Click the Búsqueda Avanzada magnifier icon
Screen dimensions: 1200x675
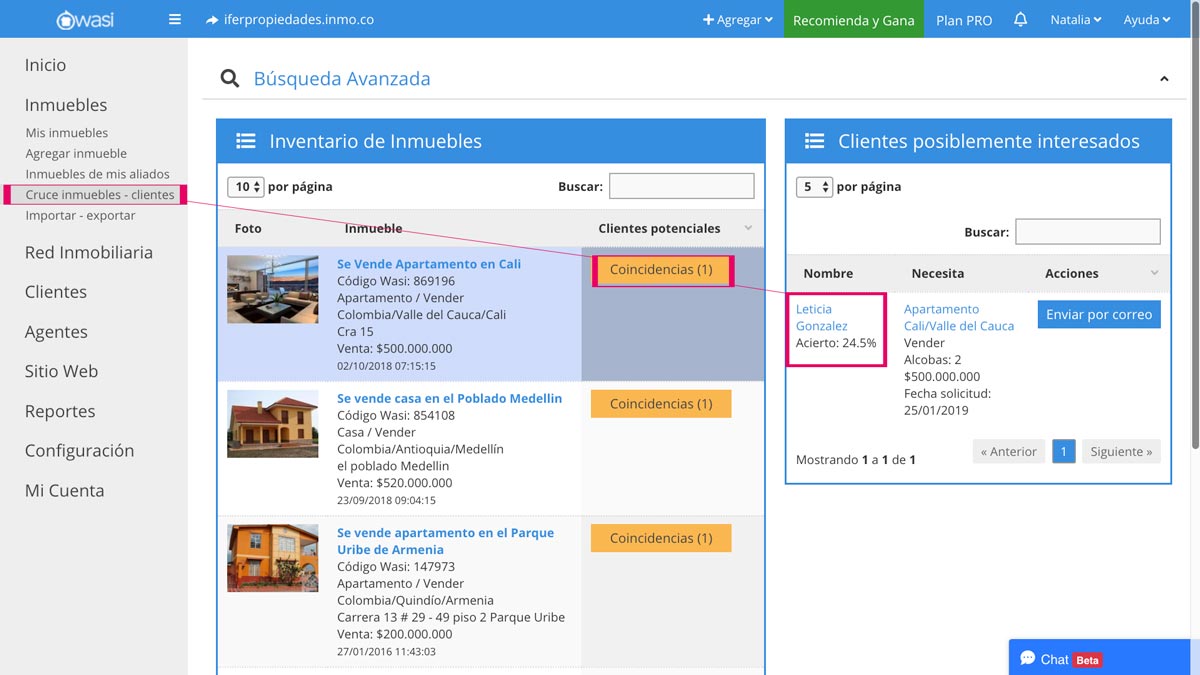(x=230, y=79)
